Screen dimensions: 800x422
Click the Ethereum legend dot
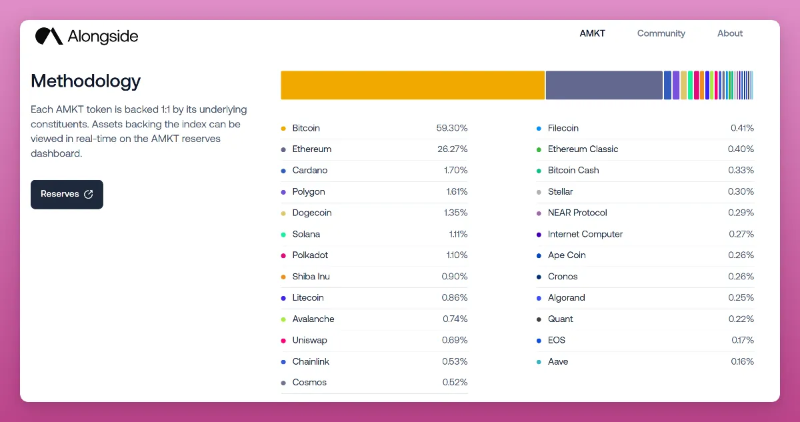coord(283,149)
